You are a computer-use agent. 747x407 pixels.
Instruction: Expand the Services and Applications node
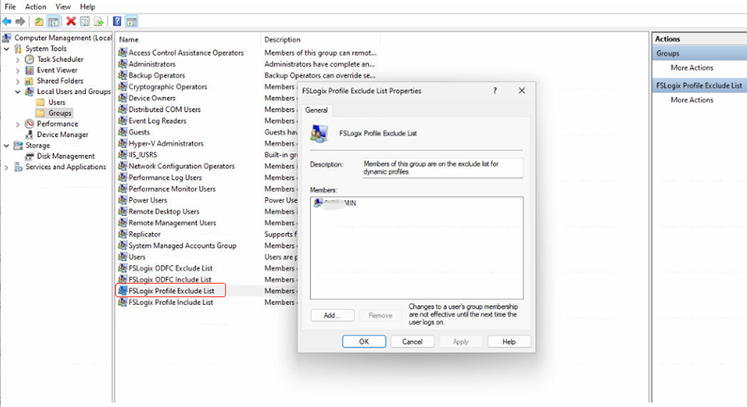coord(7,167)
